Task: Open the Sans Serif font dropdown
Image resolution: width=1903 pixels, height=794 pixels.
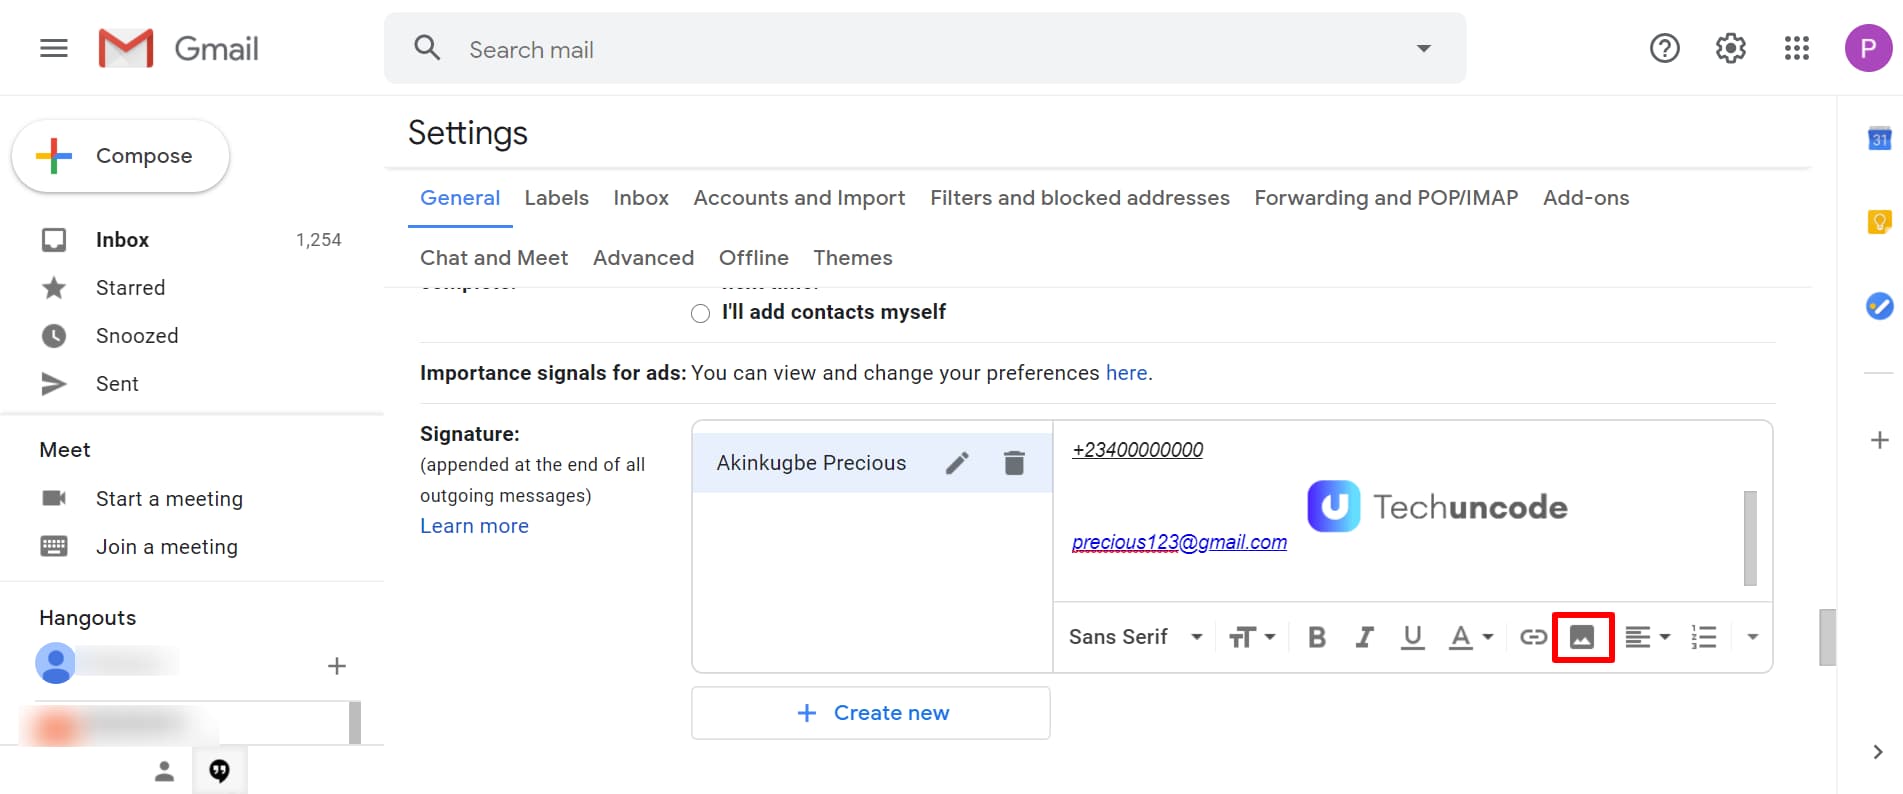Action: [1135, 637]
